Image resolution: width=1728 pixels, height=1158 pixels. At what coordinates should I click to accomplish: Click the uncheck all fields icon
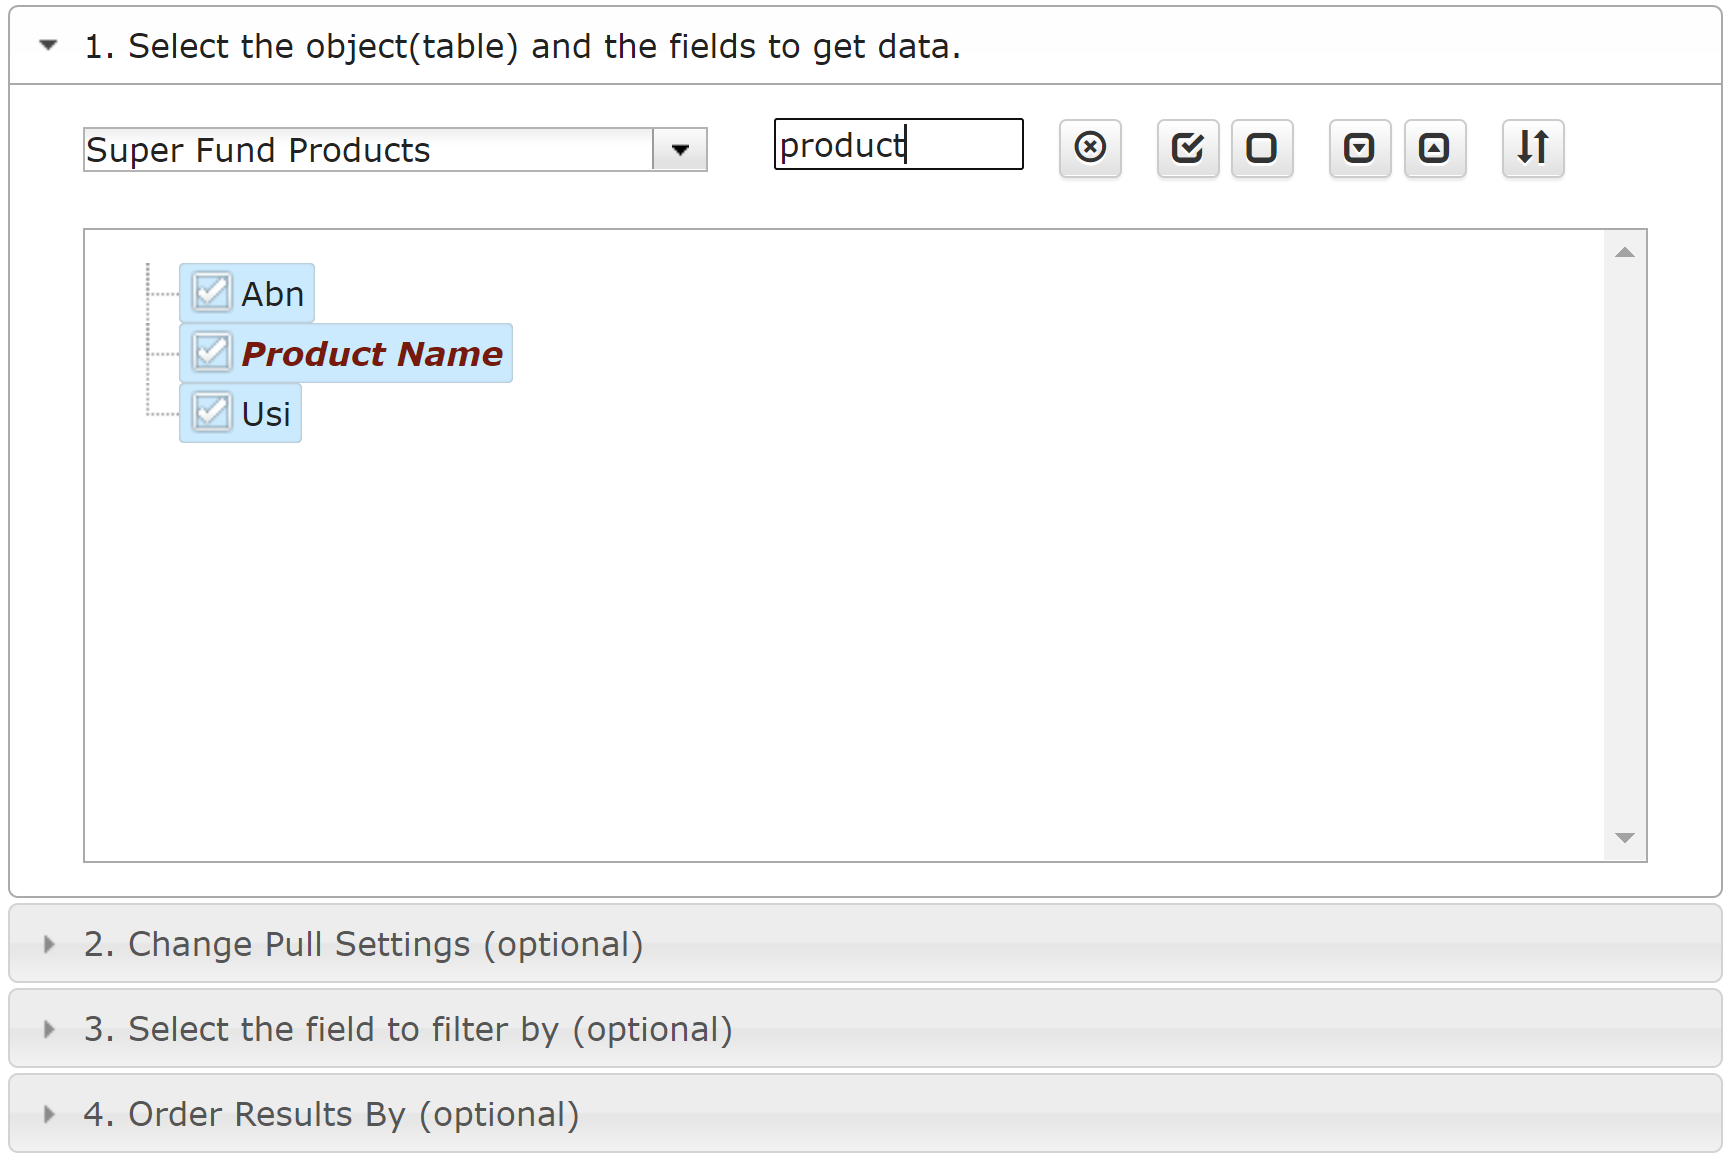pos(1262,148)
